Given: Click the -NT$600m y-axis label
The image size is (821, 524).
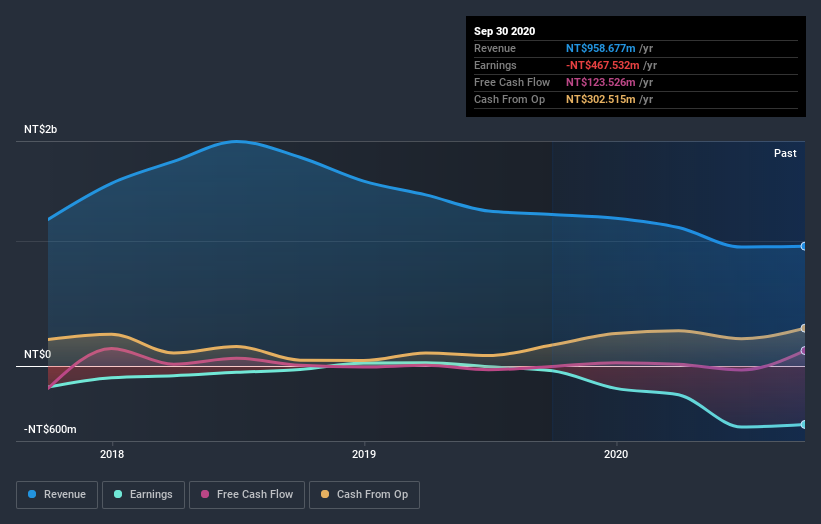Looking at the screenshot, I should coord(50,429).
